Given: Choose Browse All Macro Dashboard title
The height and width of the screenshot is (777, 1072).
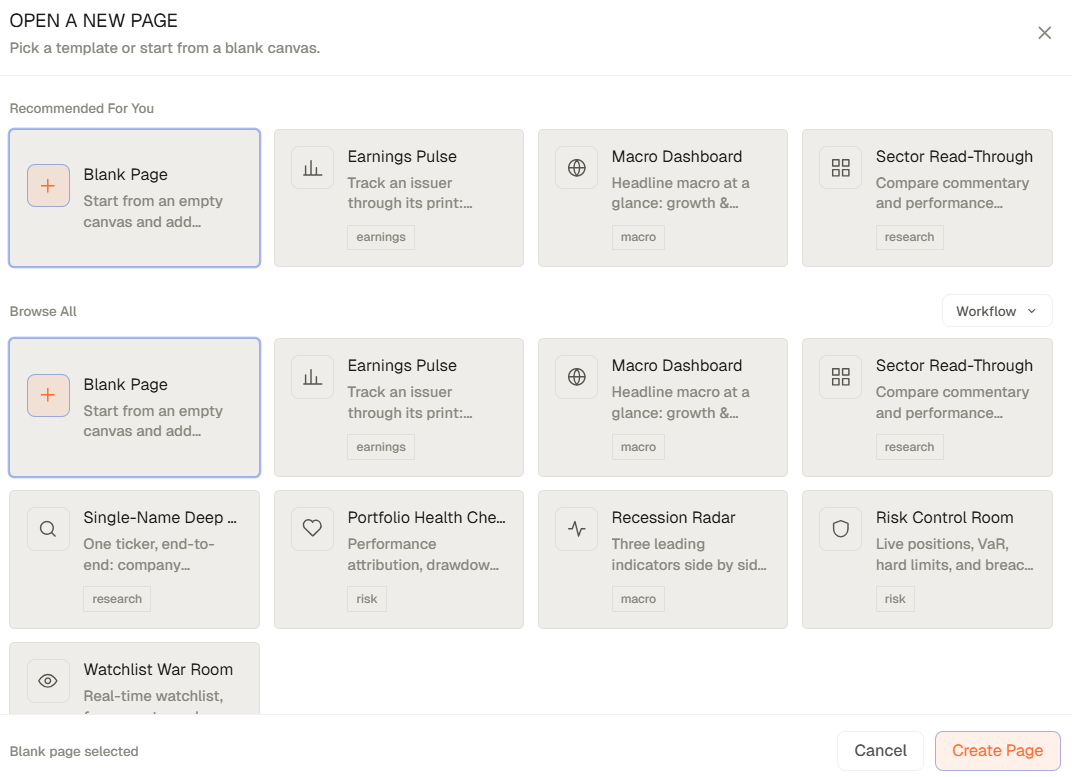Looking at the screenshot, I should tap(677, 366).
